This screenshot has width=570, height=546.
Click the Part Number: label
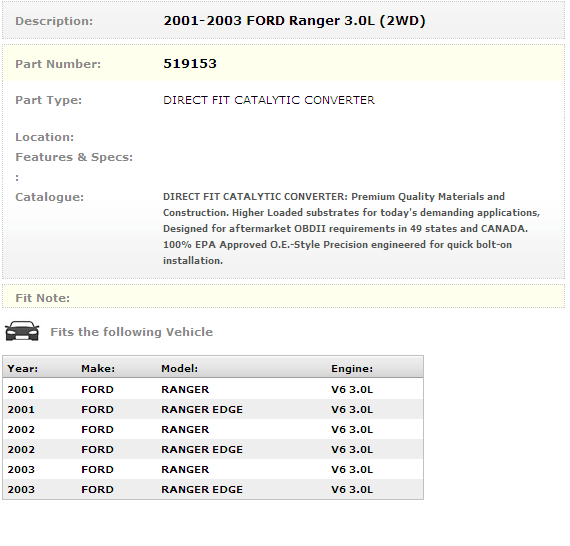58,64
